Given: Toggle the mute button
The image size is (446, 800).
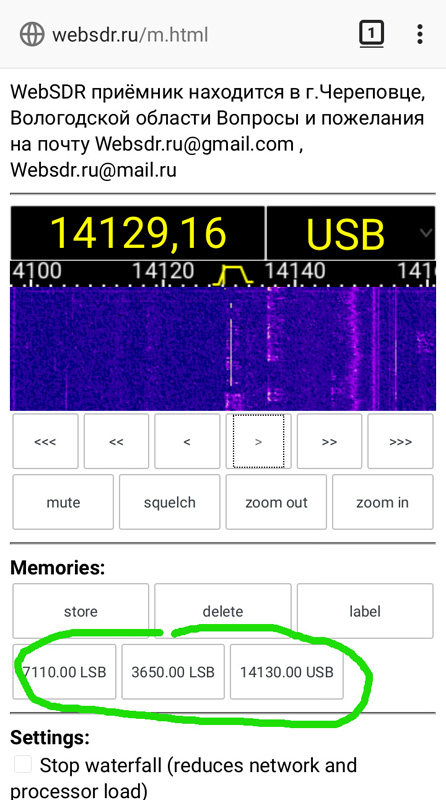Looking at the screenshot, I should point(63,502).
